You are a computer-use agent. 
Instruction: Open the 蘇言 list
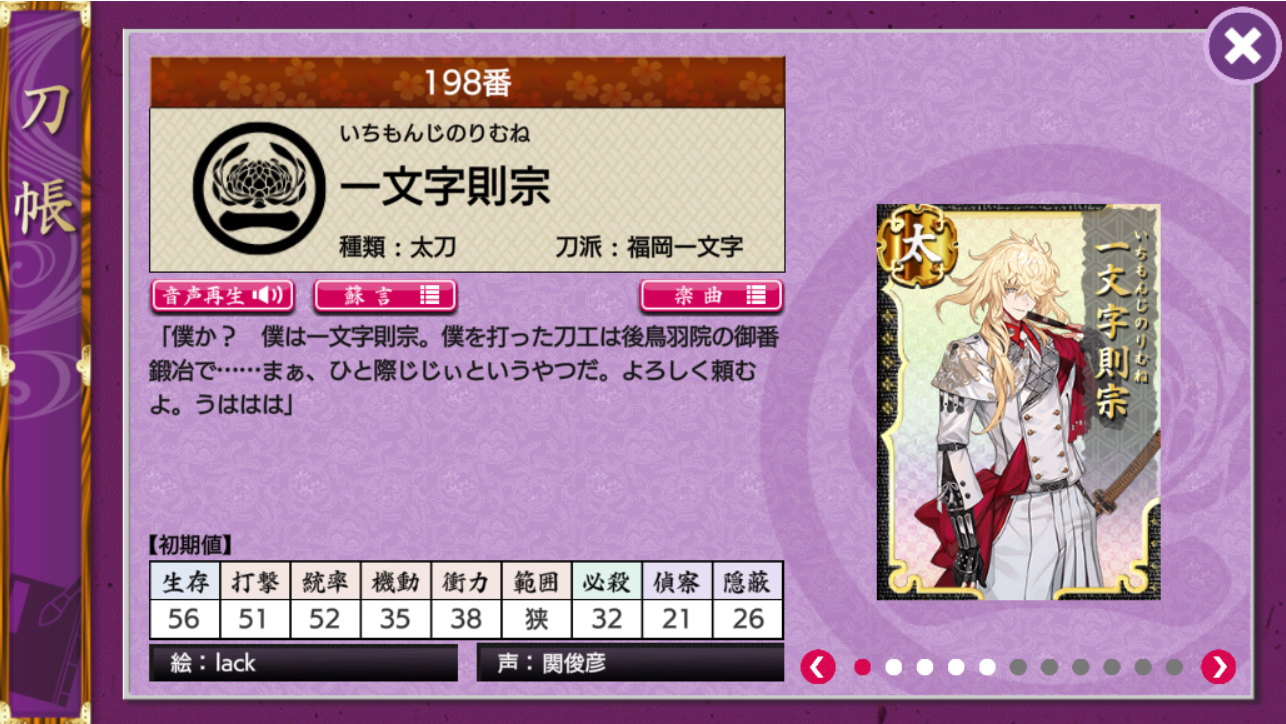[x=385, y=295]
